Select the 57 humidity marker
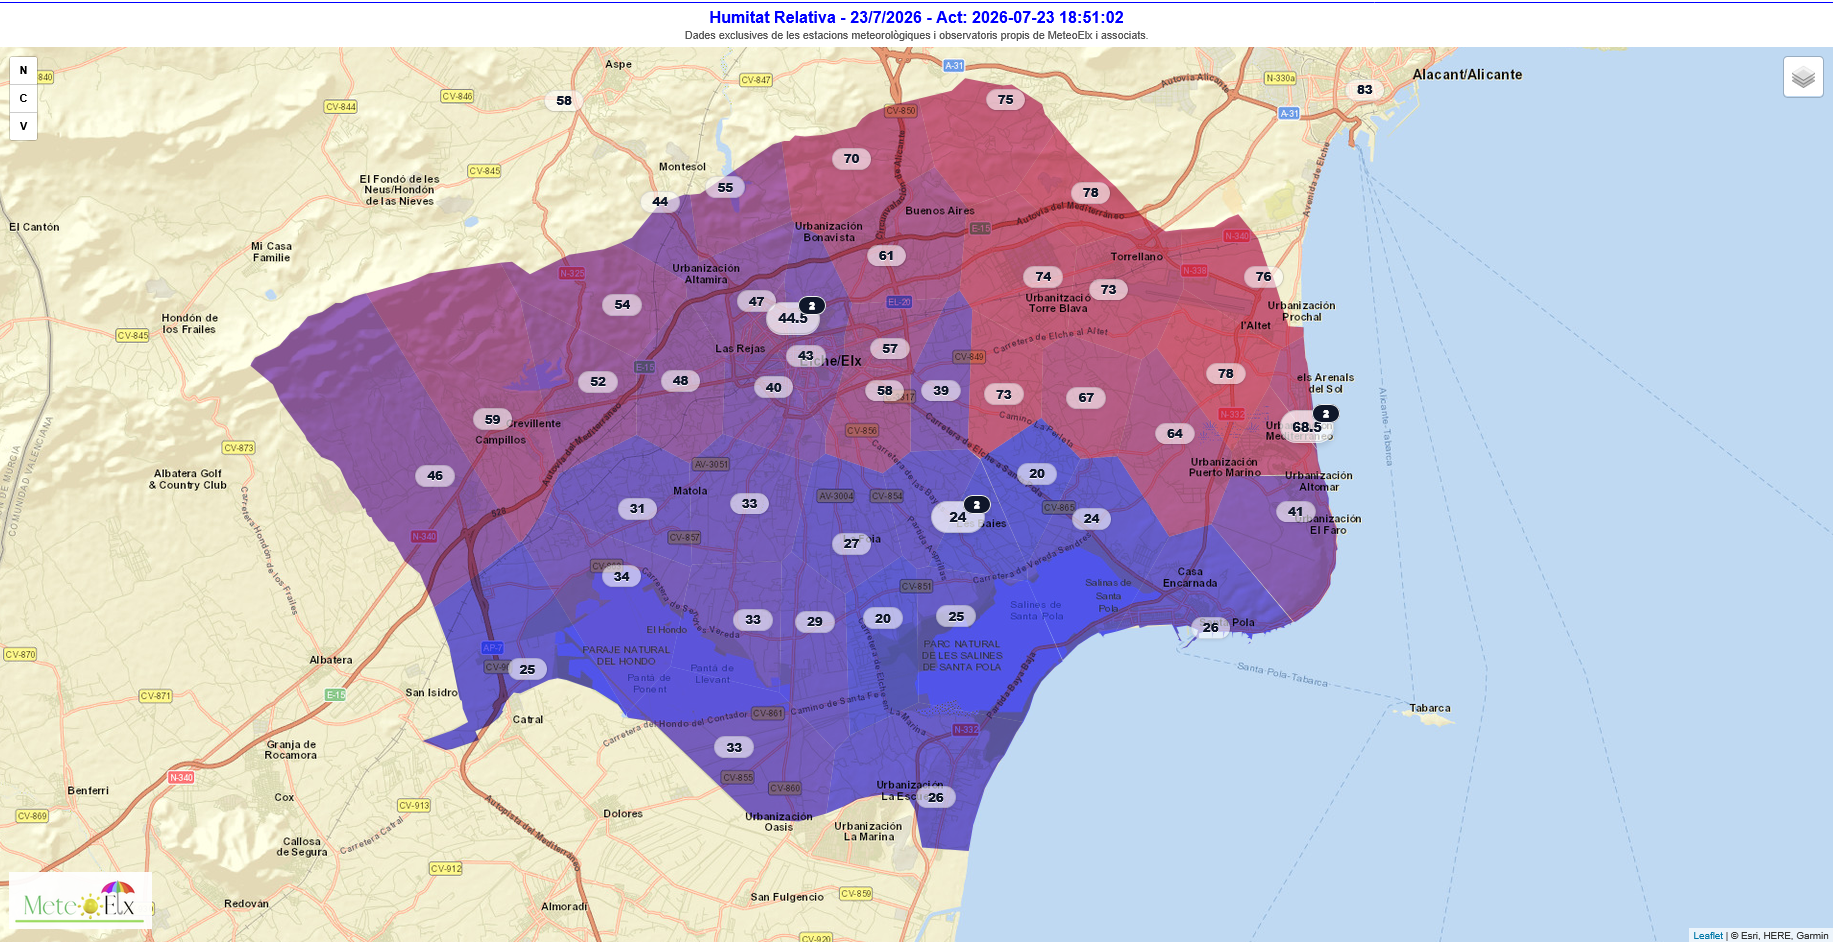The width and height of the screenshot is (1833, 942). pos(890,348)
